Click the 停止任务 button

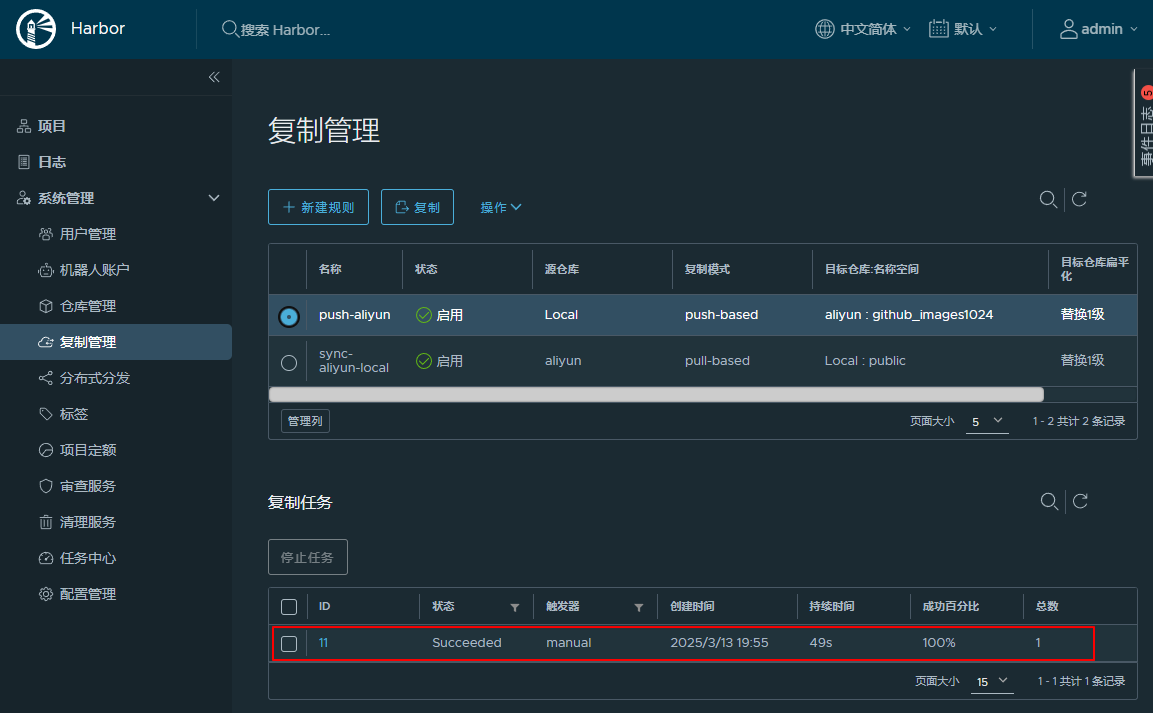[x=307, y=557]
